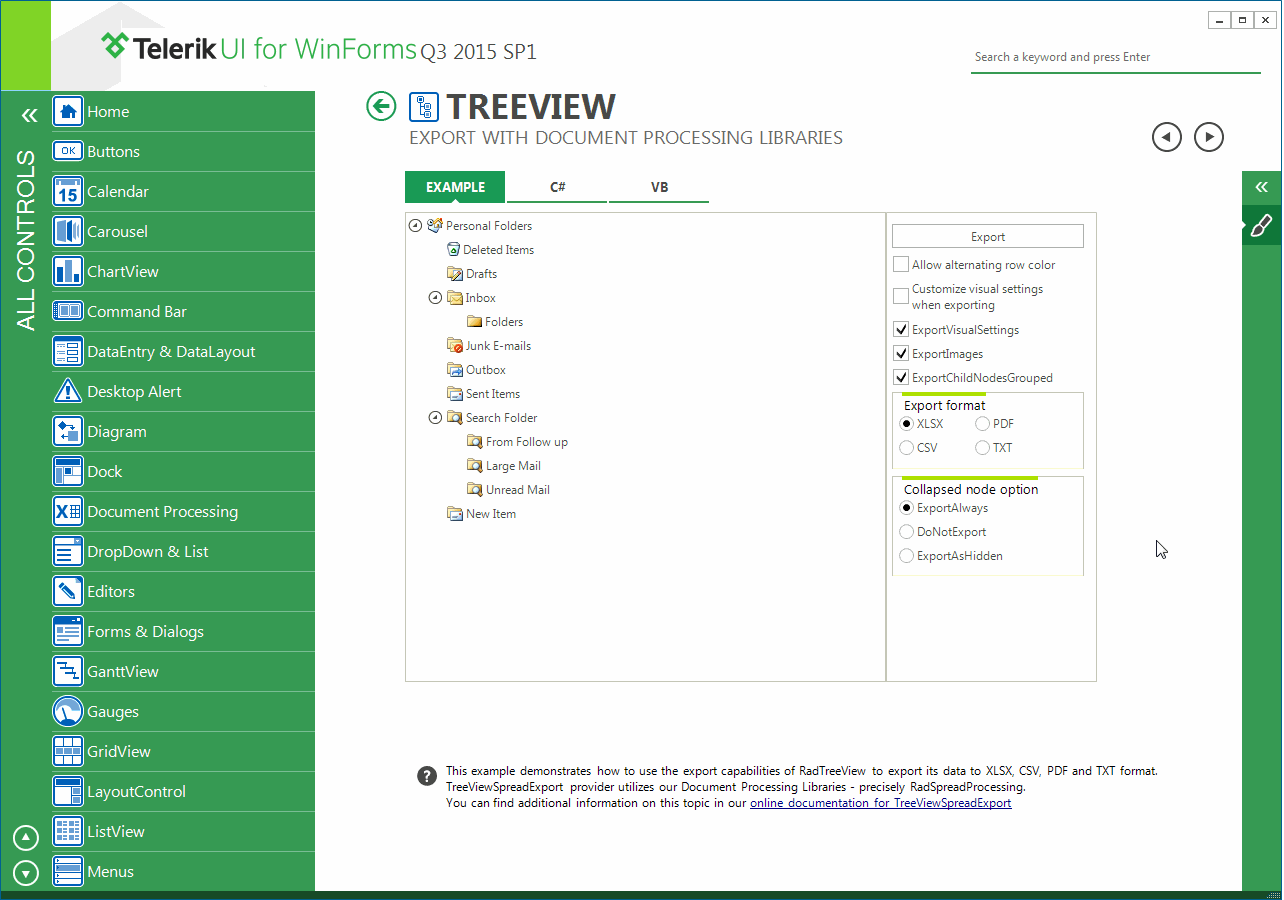Open theme brush icon on right panel
The image size is (1284, 900).
(1262, 225)
